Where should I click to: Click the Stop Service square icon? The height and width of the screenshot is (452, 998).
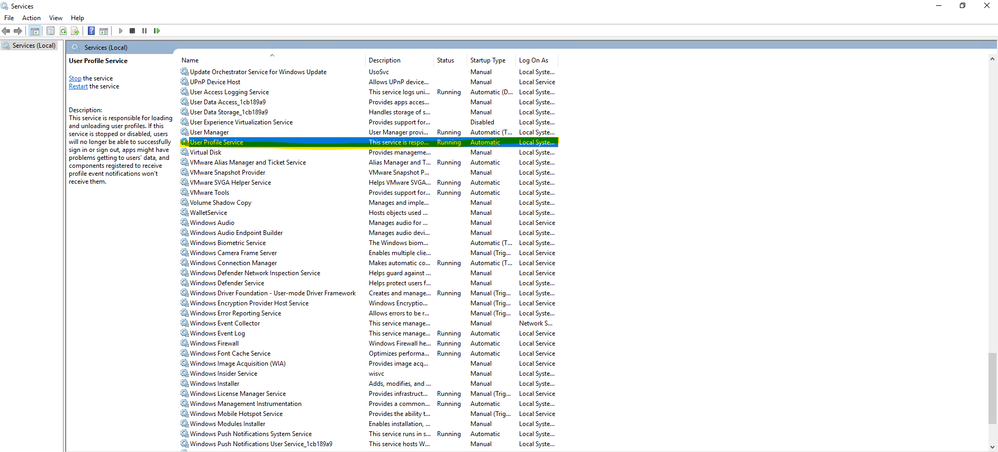click(132, 31)
